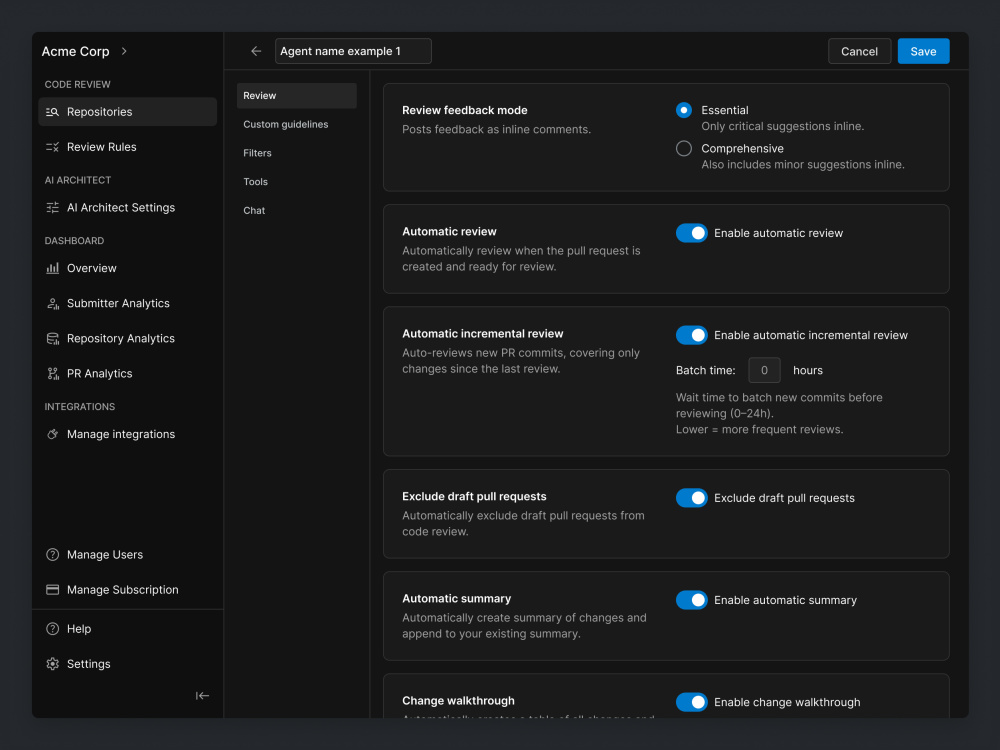Open Repository Analytics
This screenshot has width=1000, height=750.
click(x=128, y=338)
